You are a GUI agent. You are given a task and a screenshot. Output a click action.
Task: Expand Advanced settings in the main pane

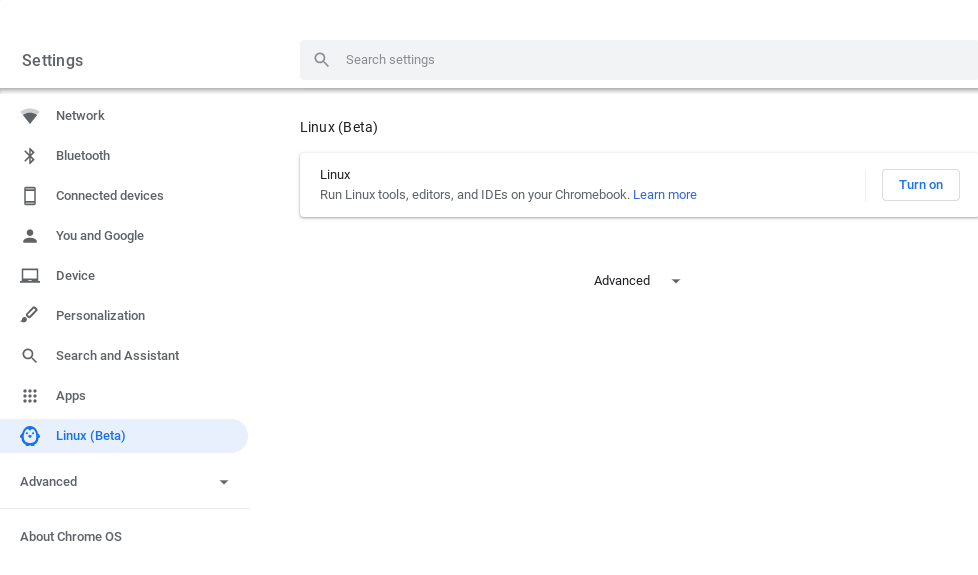(636, 281)
